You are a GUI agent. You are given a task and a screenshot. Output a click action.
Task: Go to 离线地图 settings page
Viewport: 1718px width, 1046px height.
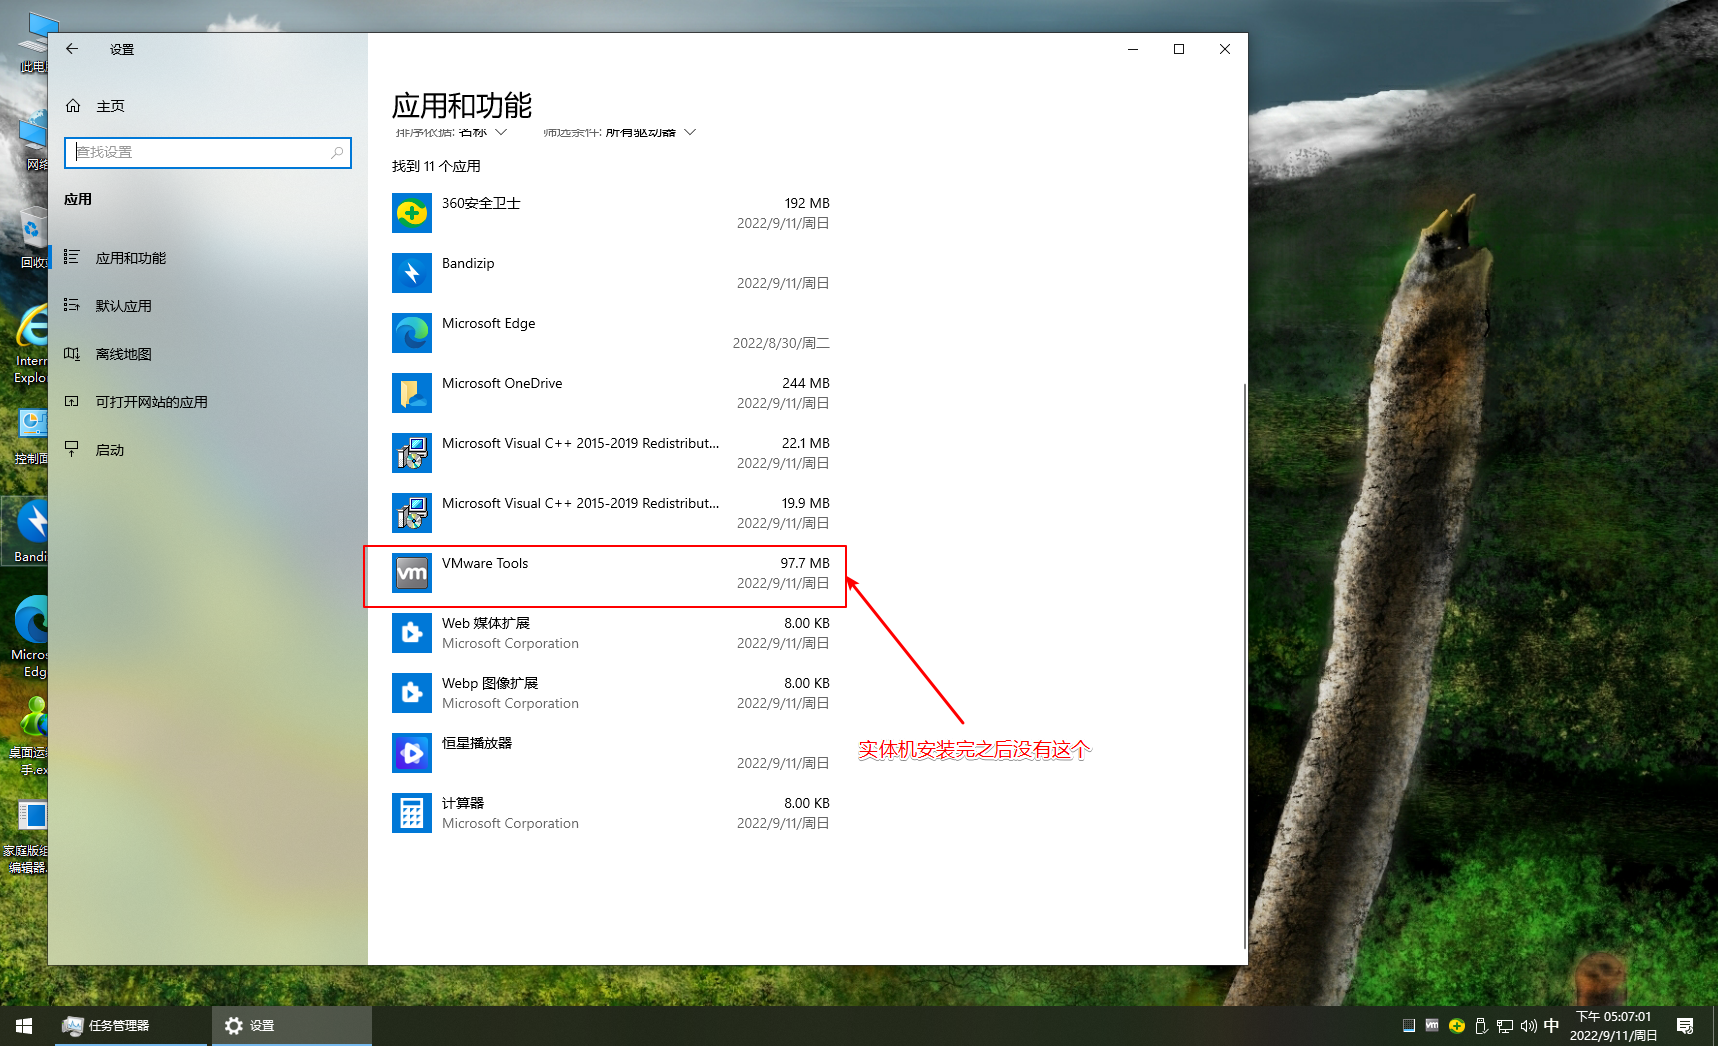[x=123, y=354]
